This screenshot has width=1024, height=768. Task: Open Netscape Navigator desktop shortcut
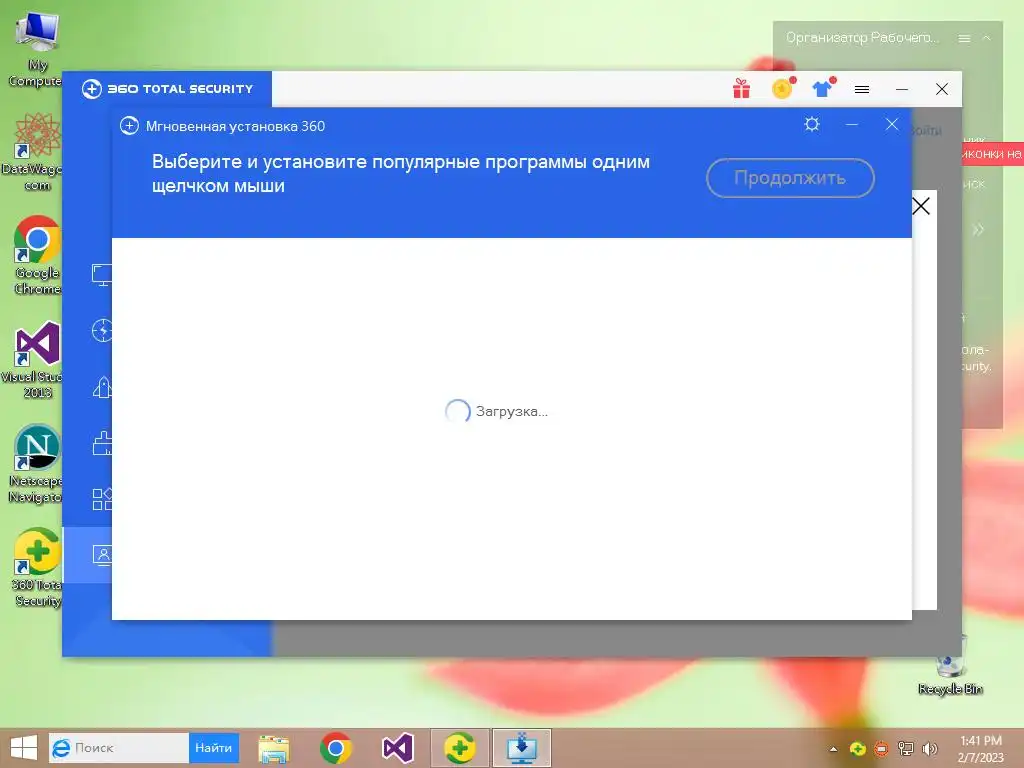[36, 464]
